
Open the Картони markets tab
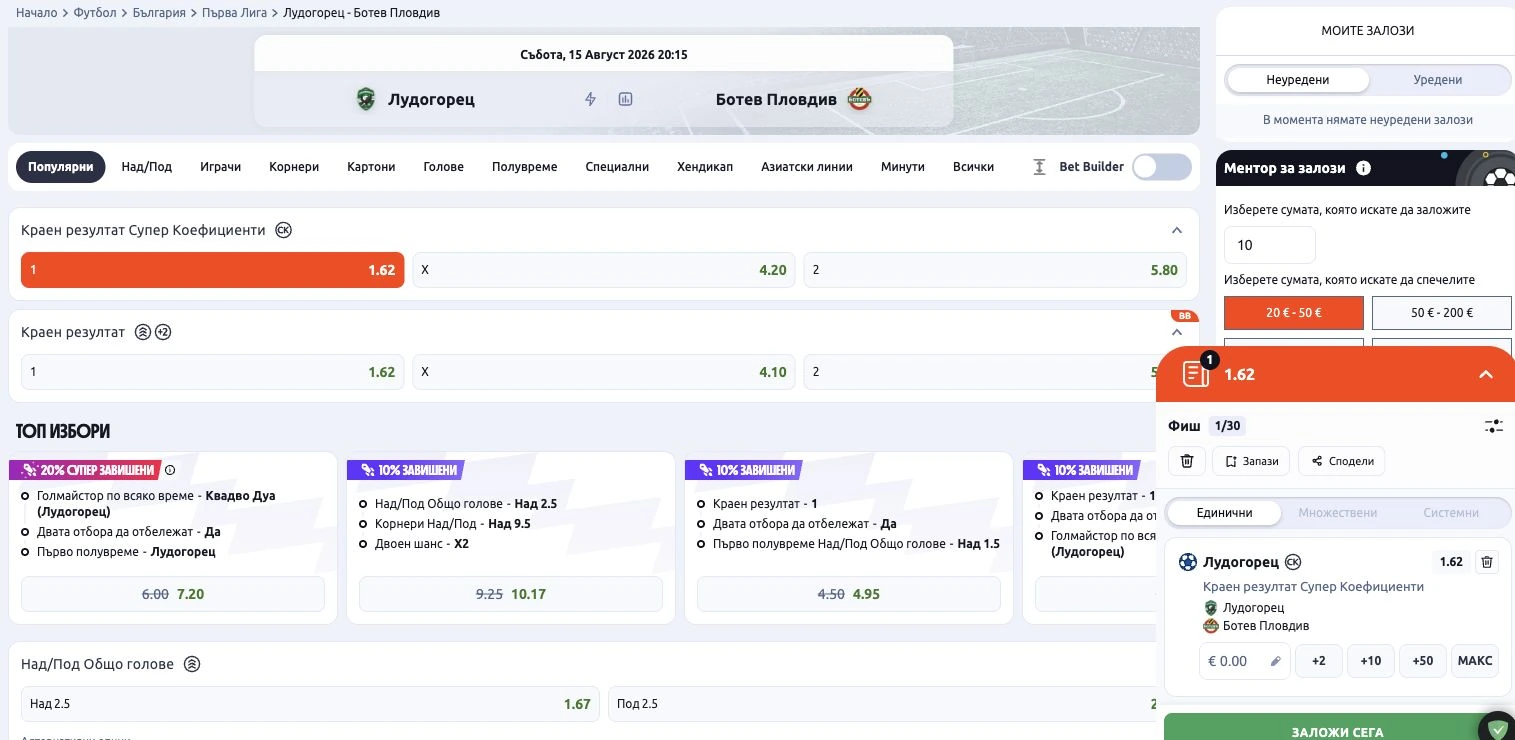tap(371, 167)
